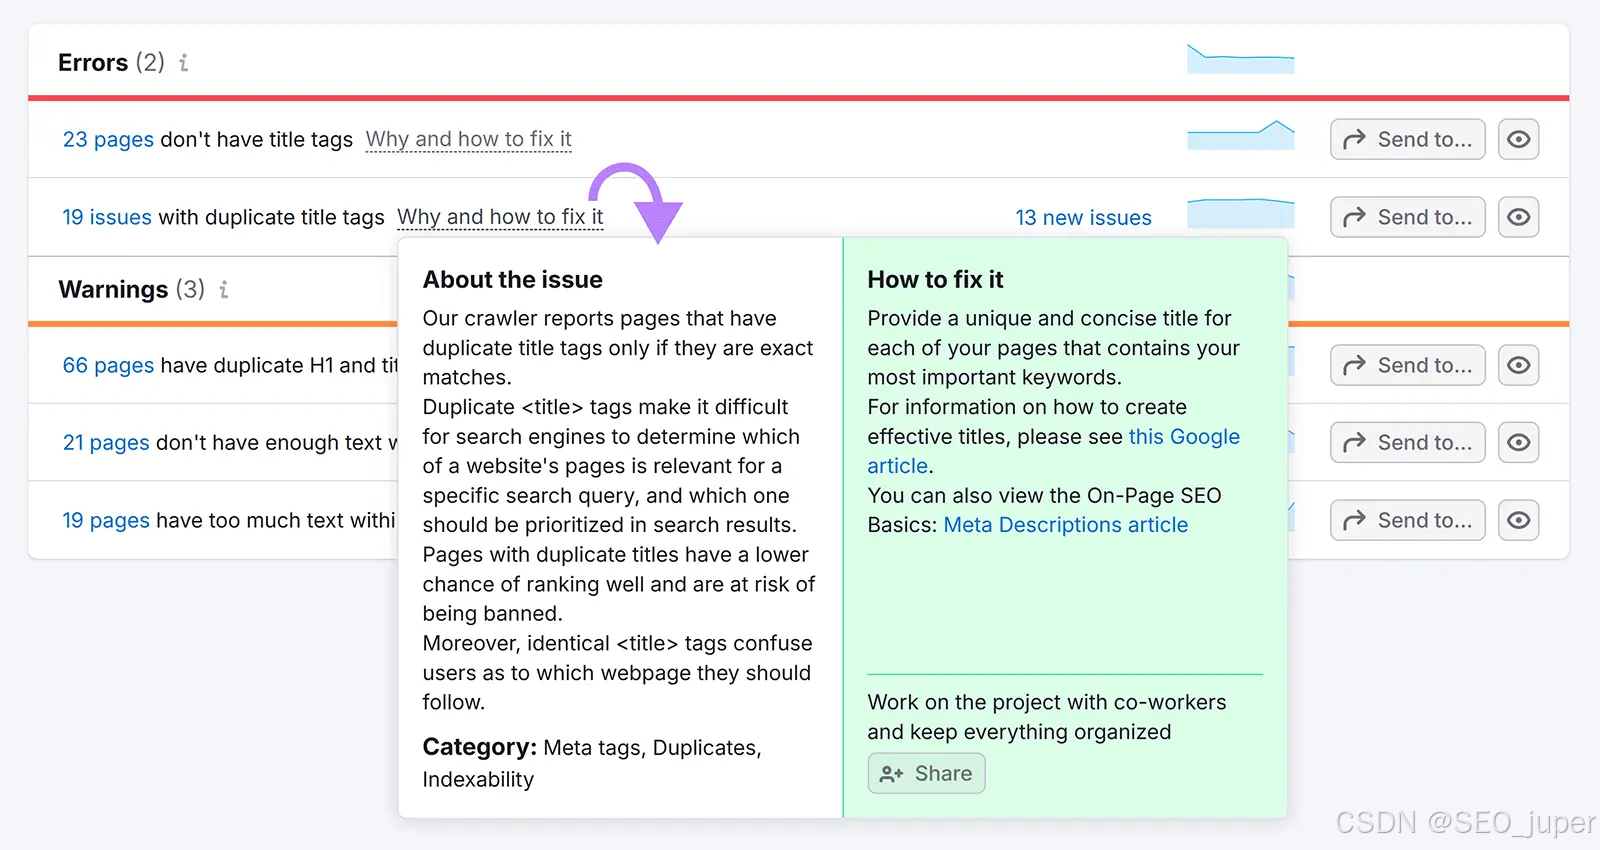1600x850 pixels.
Task: Click the Share button in popup
Action: coord(926,773)
